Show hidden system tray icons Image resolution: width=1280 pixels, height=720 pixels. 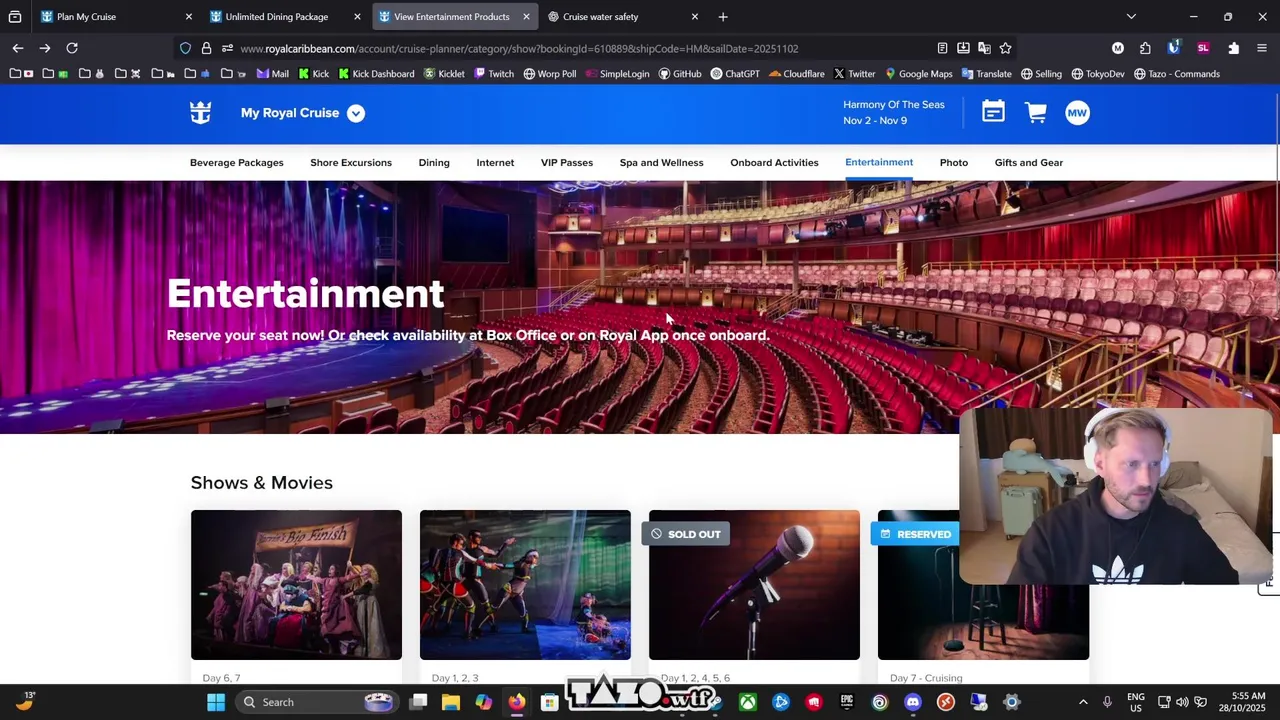coord(1083,702)
